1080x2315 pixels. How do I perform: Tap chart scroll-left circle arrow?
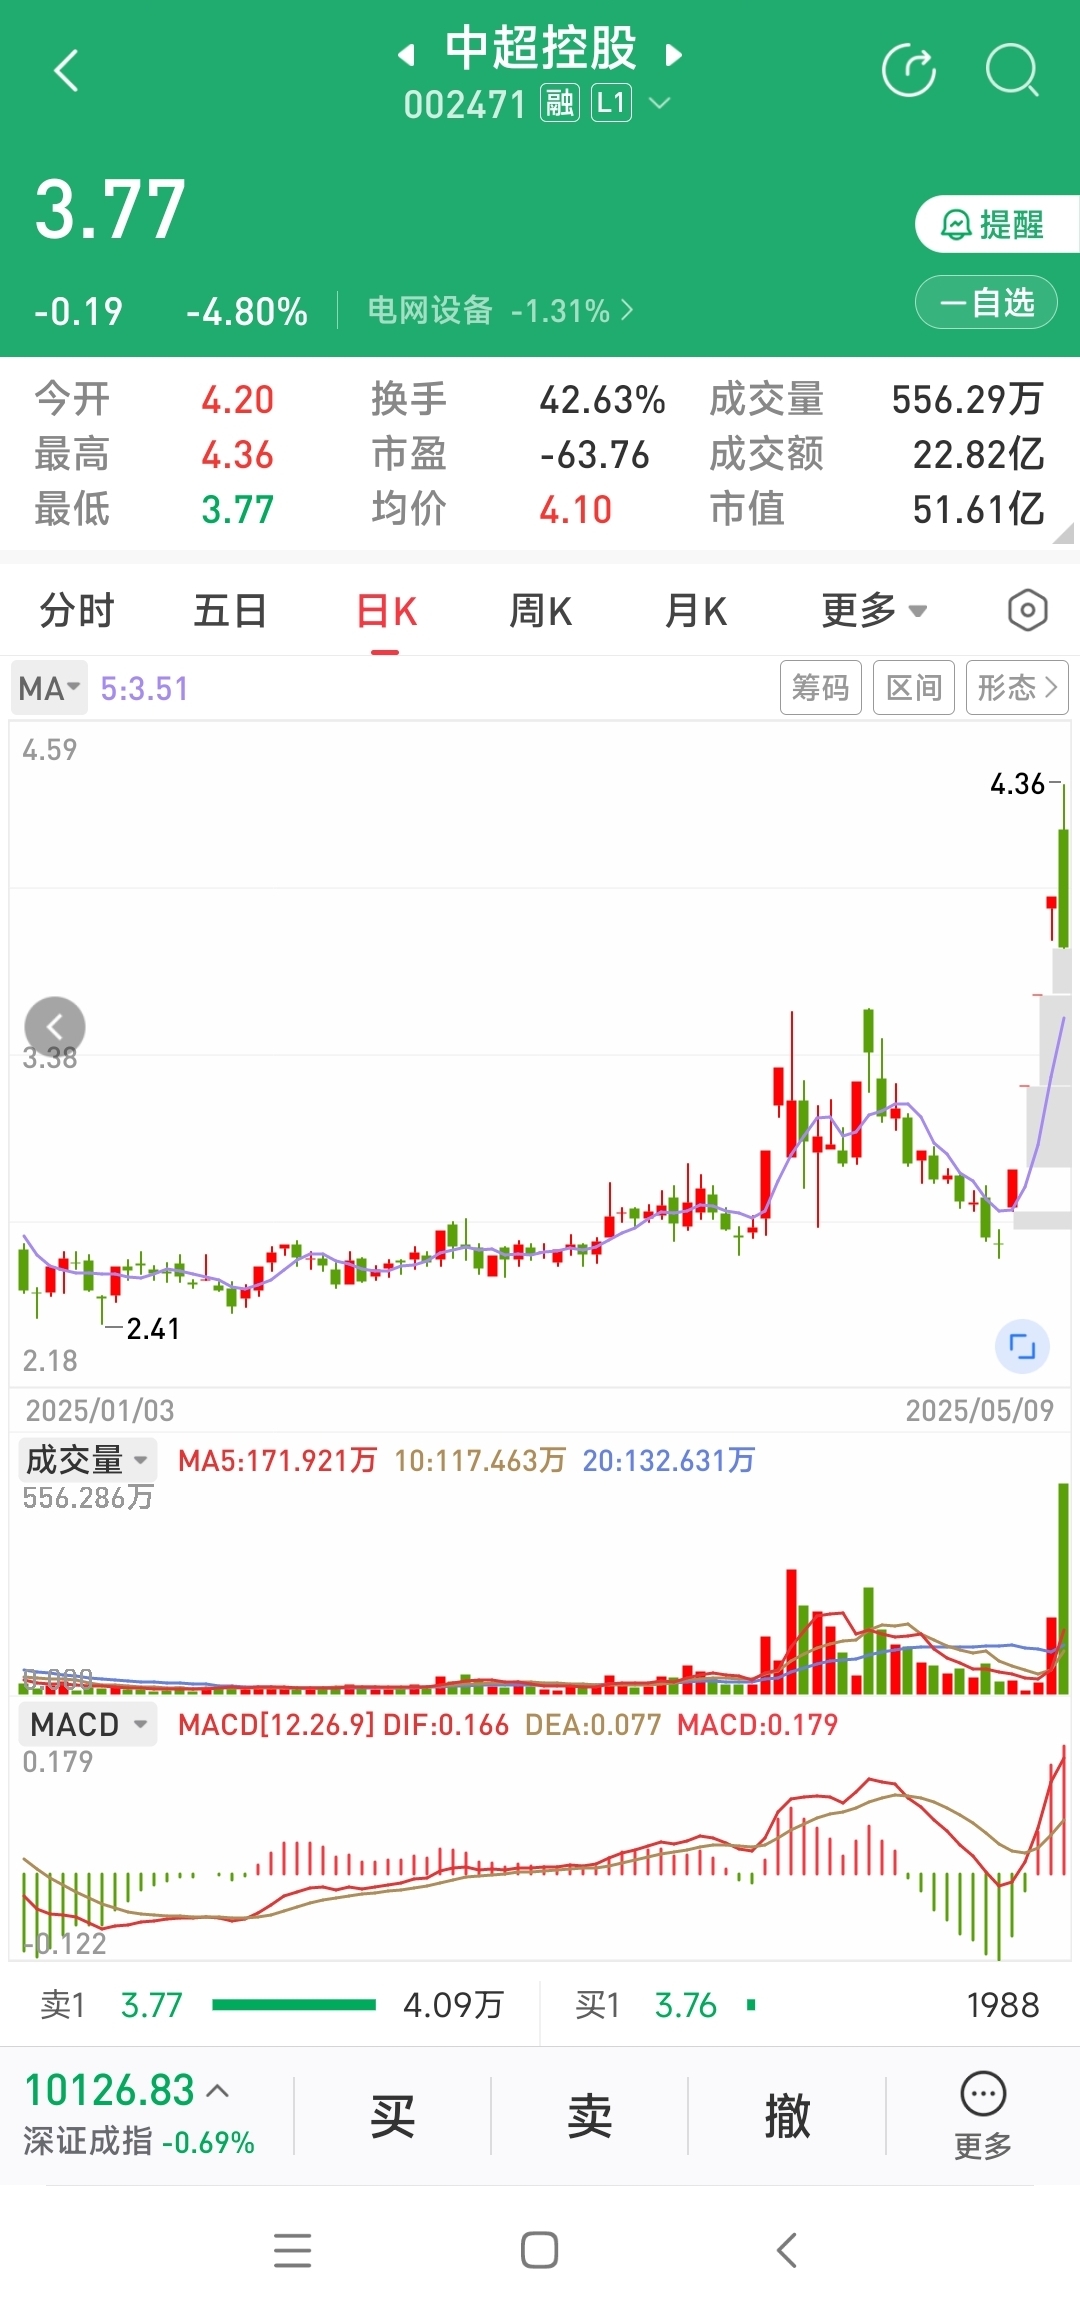click(x=55, y=1027)
